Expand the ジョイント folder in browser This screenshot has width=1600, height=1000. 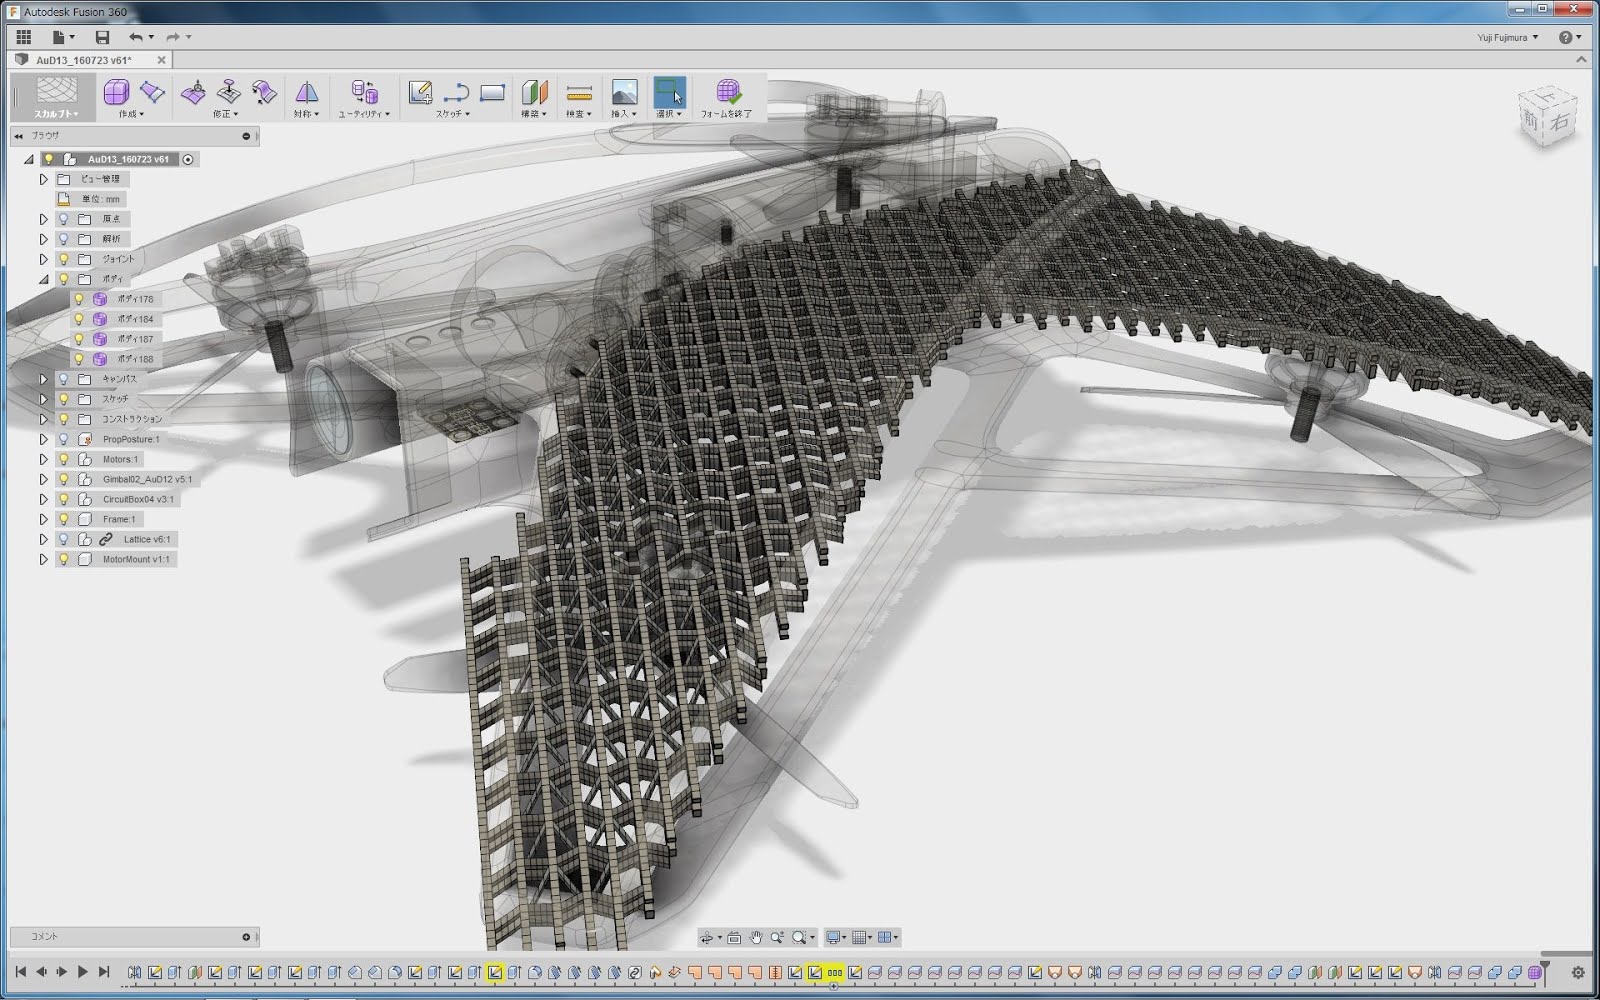coord(43,258)
